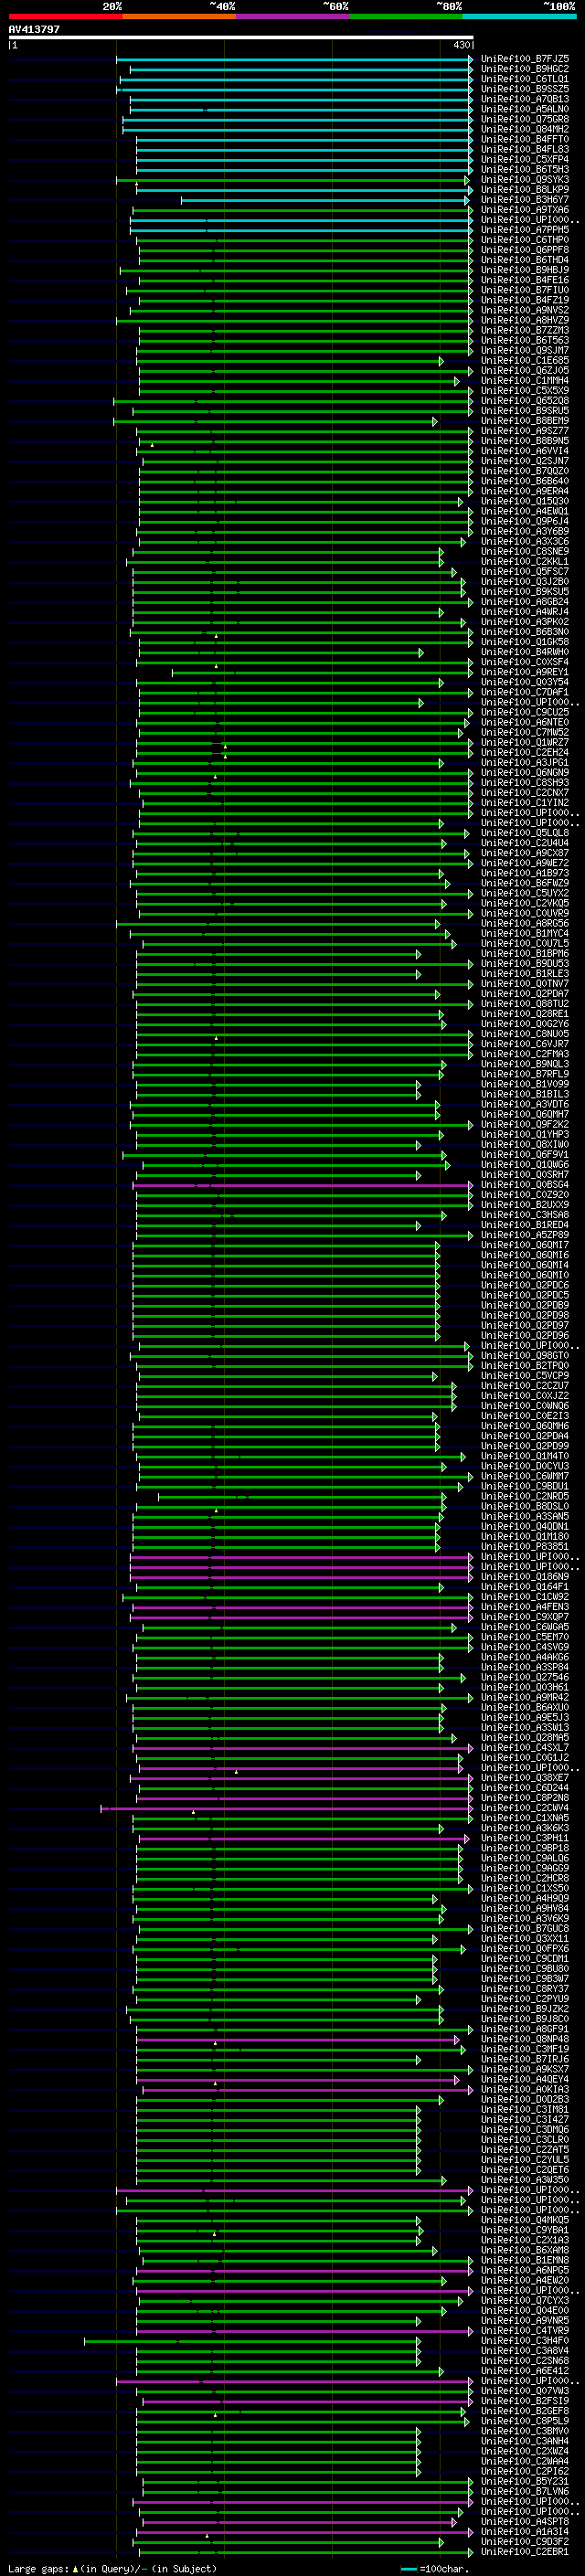Select the UniRef100_Q0BSG4 label
Screen dimensions: 585x2576
point(525,1184)
